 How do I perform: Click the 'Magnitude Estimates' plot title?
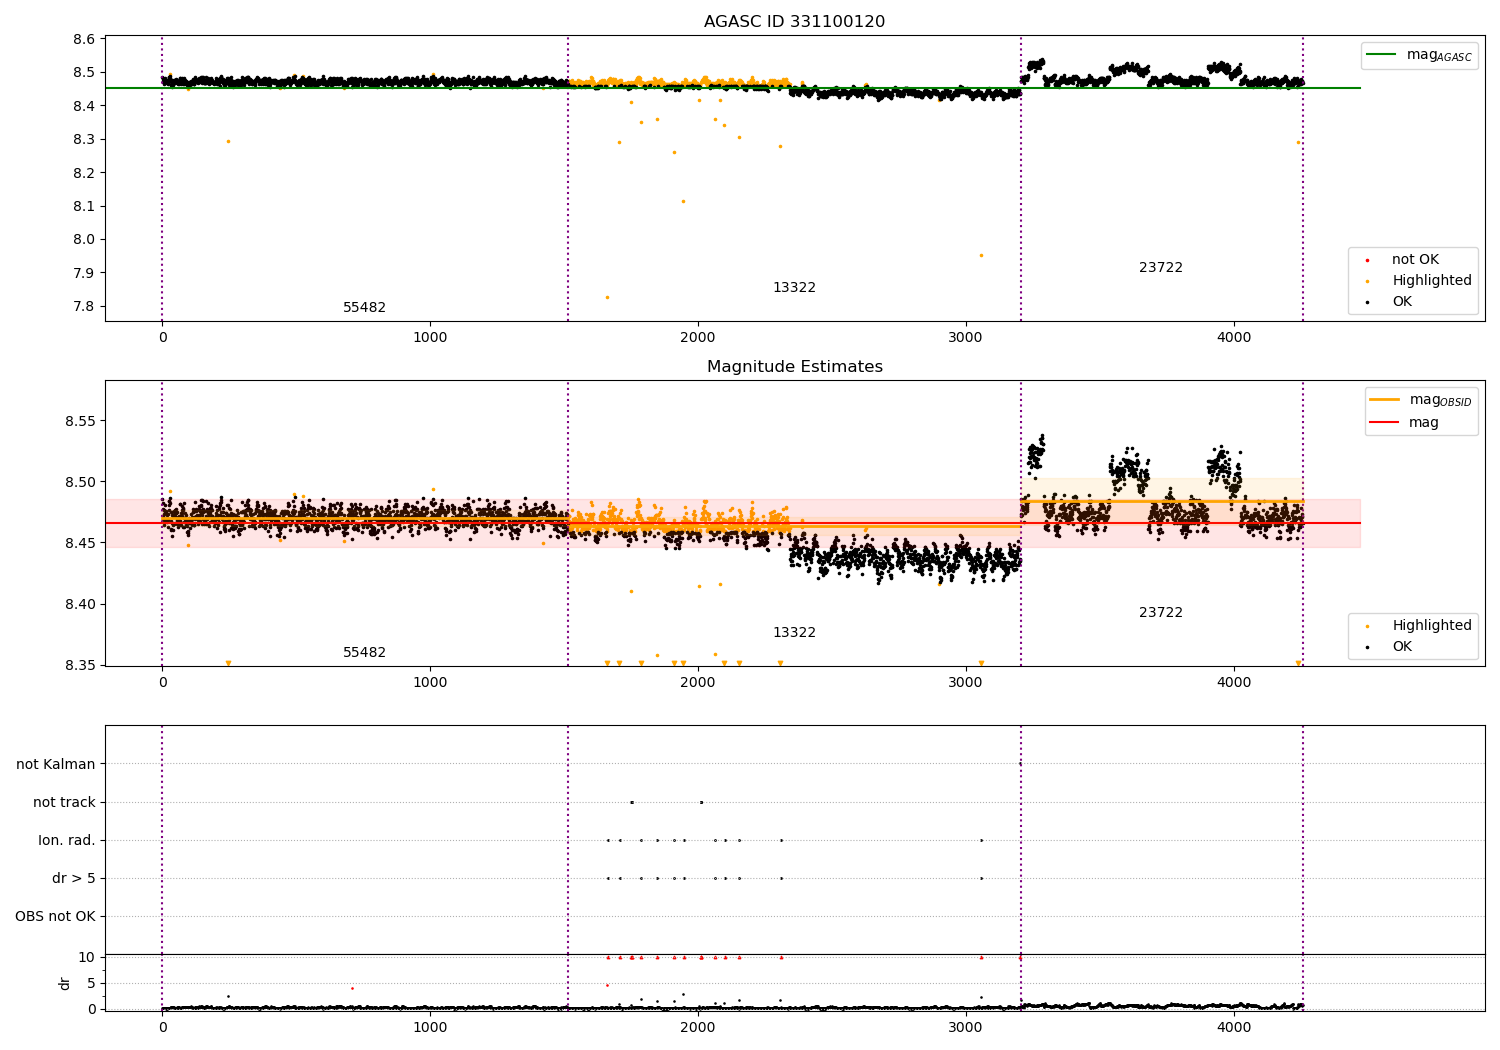[x=794, y=367]
